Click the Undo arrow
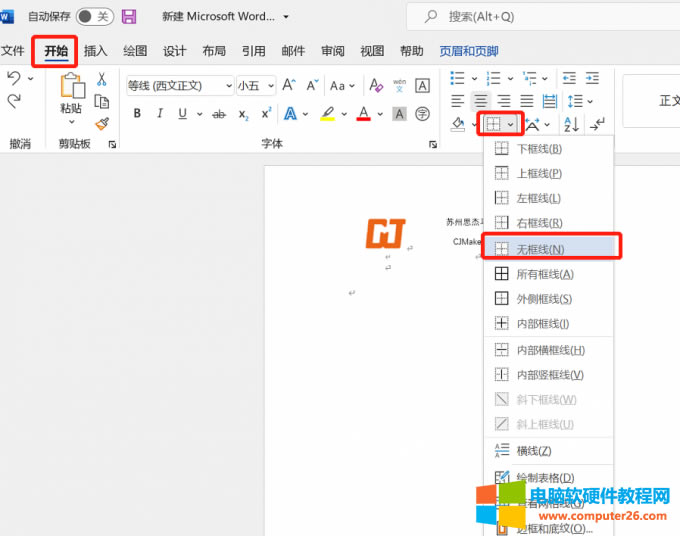Viewport: 680px width, 536px height. (x=14, y=79)
